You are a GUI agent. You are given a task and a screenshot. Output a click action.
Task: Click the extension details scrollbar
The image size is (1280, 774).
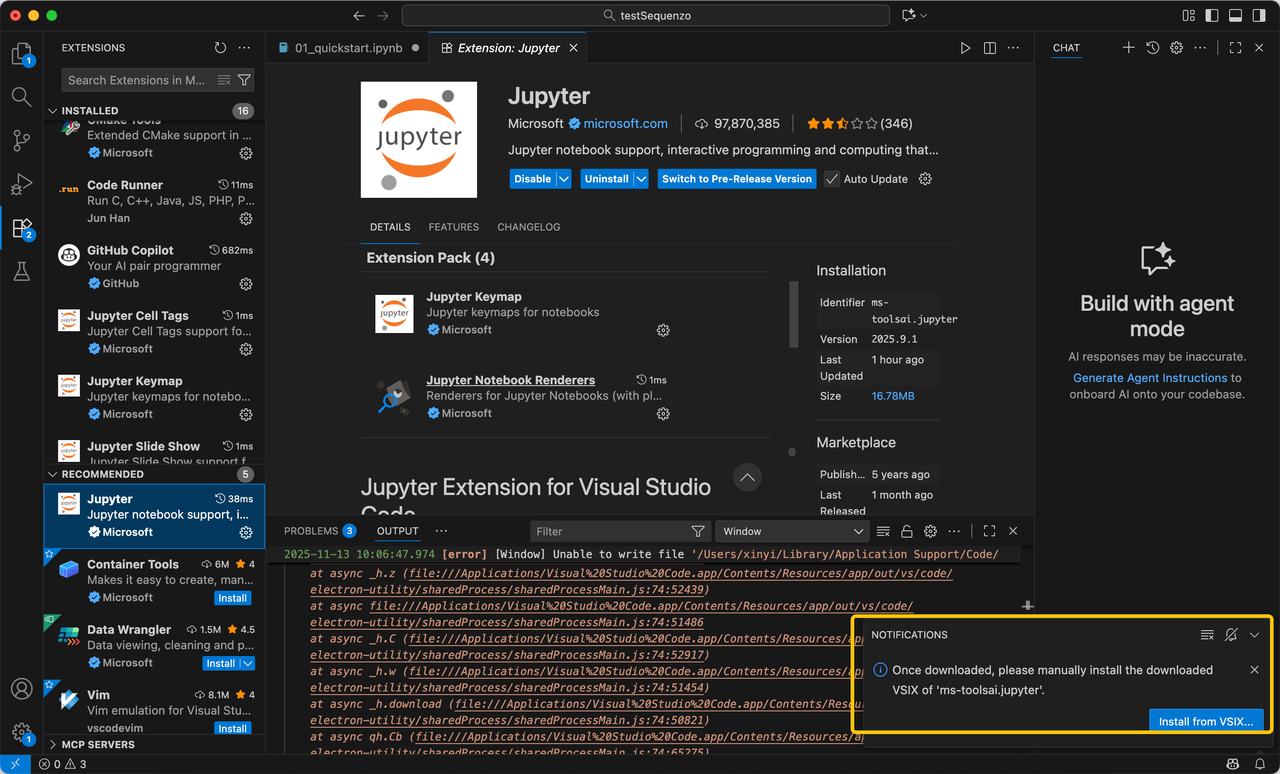[x=794, y=312]
